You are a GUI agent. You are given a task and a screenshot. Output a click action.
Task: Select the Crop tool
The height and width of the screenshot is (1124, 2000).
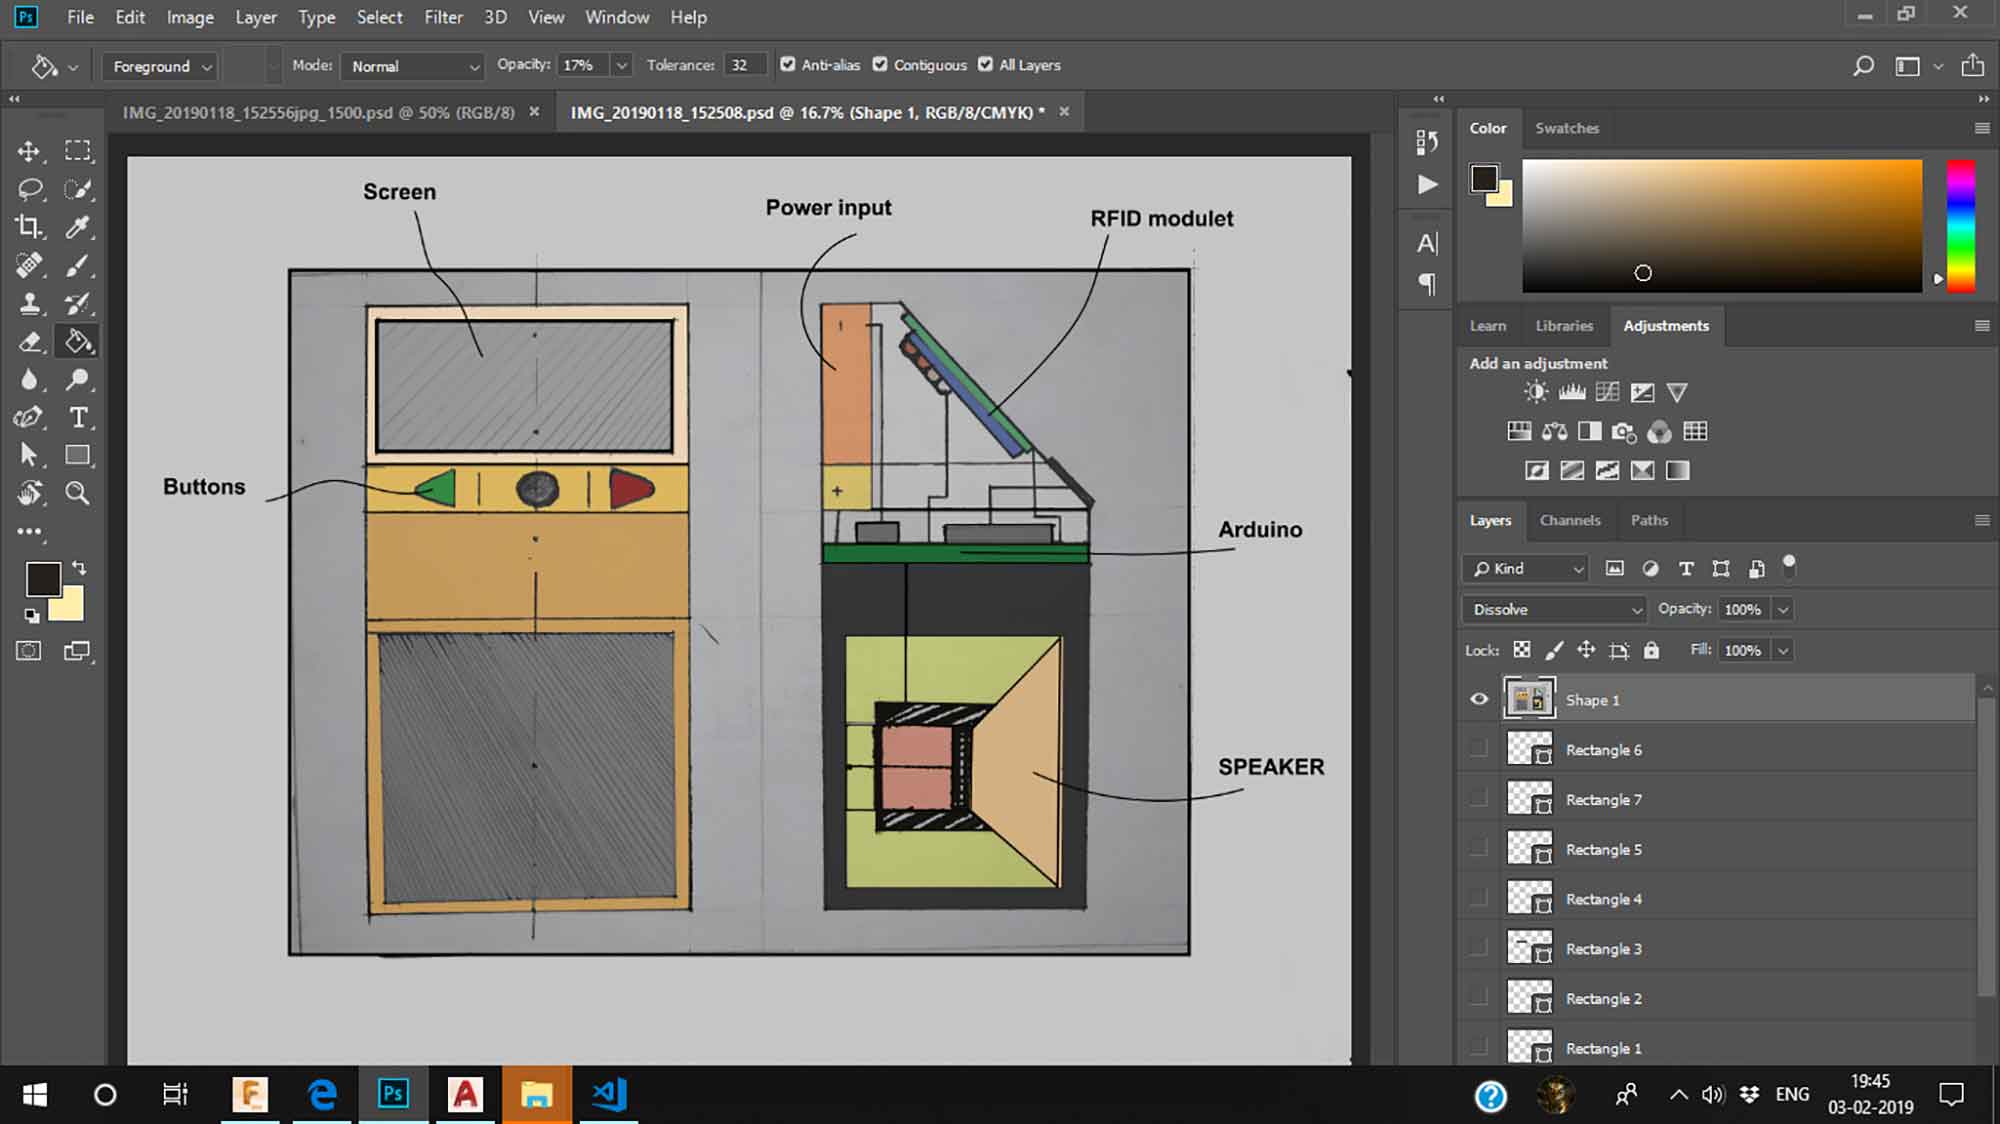pos(30,227)
